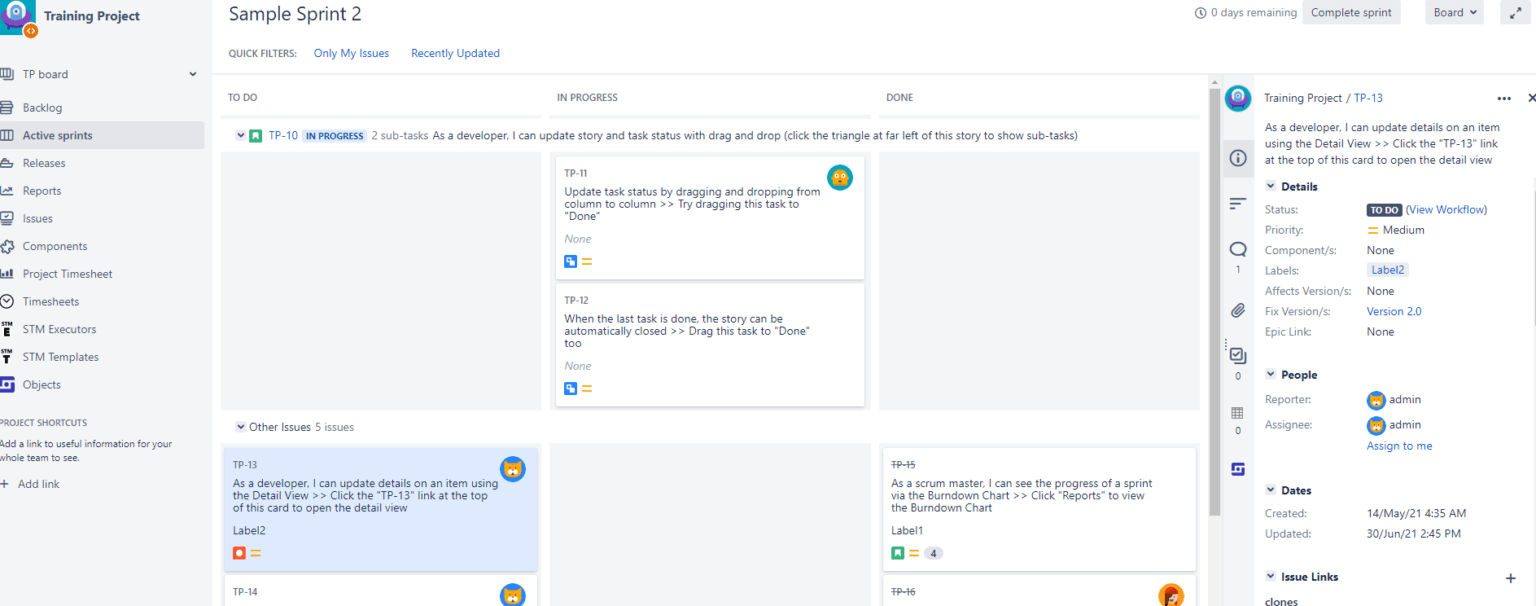Expand the TP-10 story sub-tasks triangle

tap(241, 135)
